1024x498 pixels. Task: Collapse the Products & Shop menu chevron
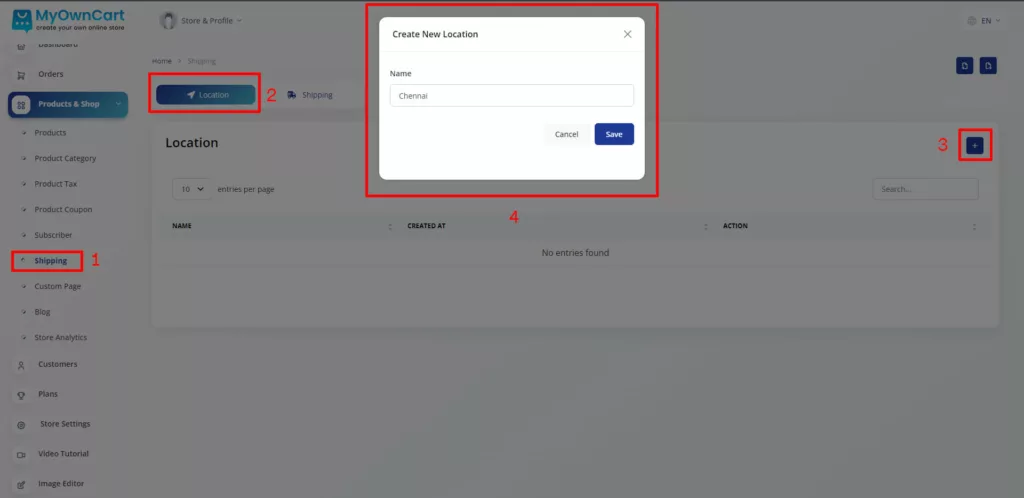pos(118,104)
